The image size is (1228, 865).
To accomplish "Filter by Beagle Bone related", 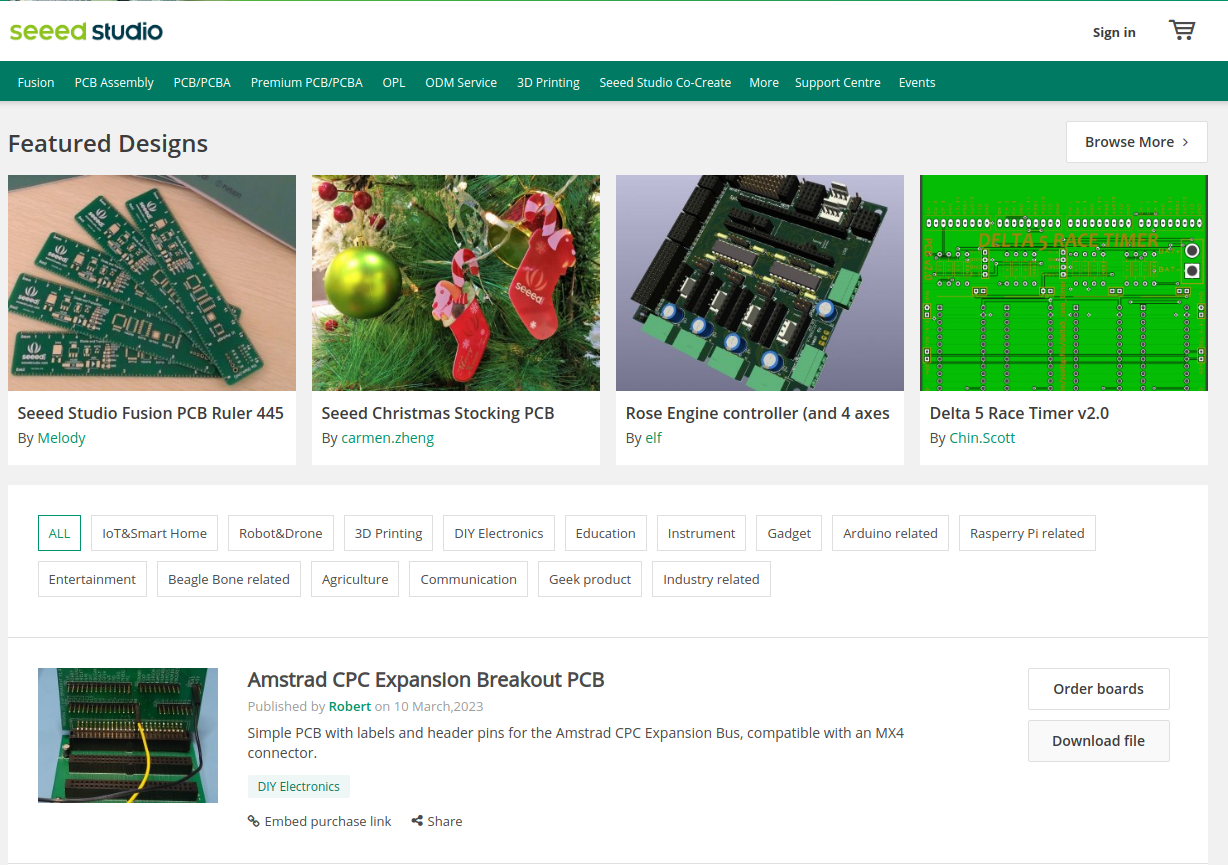I will [229, 579].
